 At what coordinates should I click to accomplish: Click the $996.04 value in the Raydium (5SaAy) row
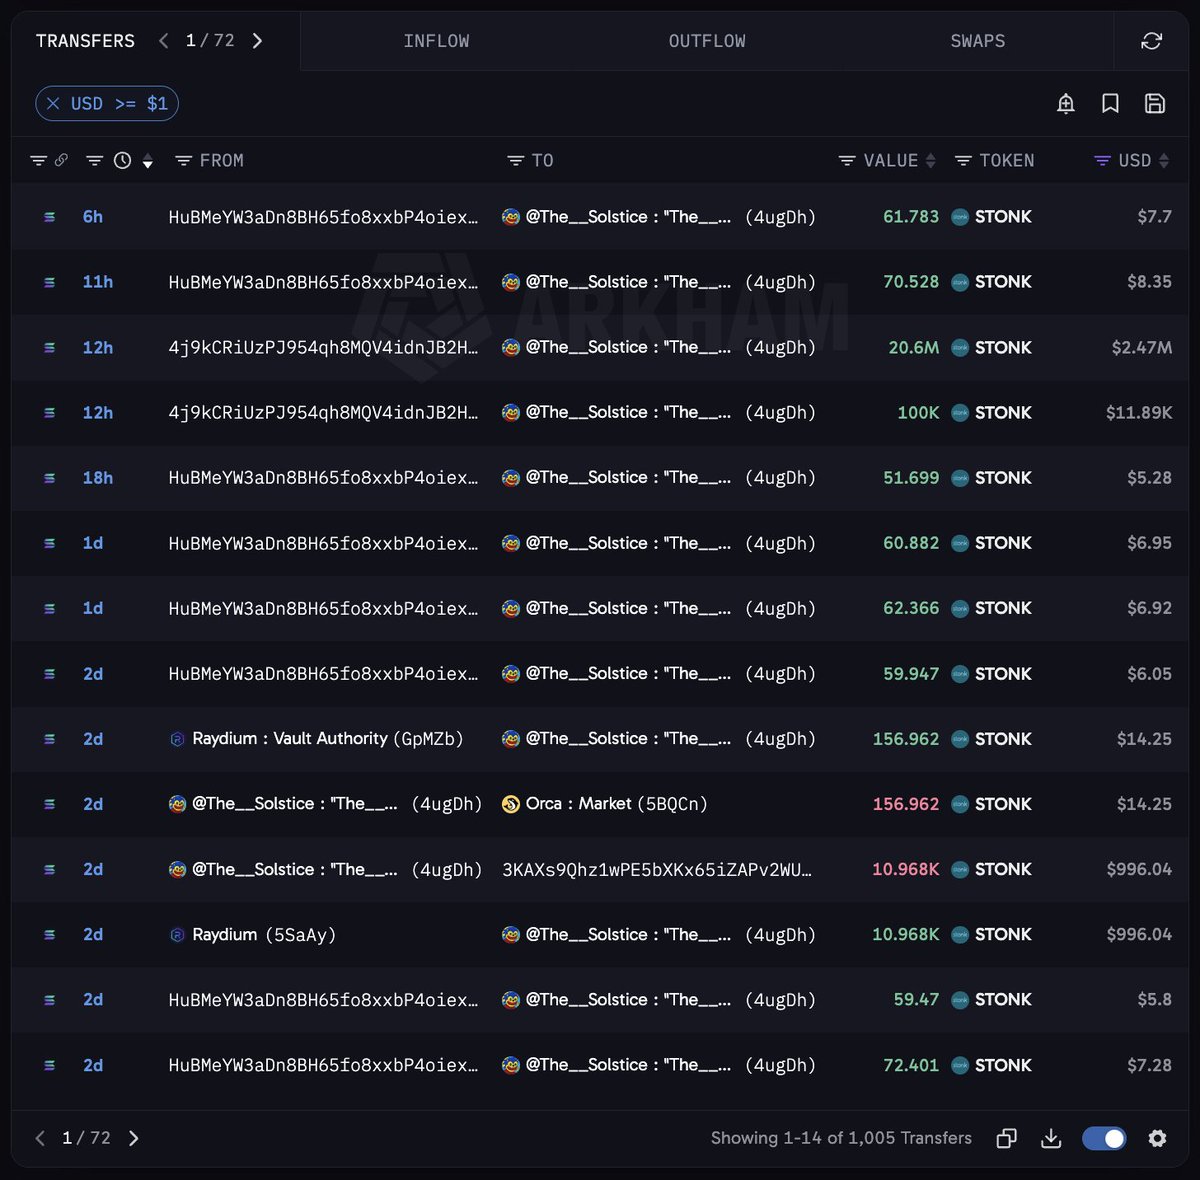click(x=1139, y=935)
